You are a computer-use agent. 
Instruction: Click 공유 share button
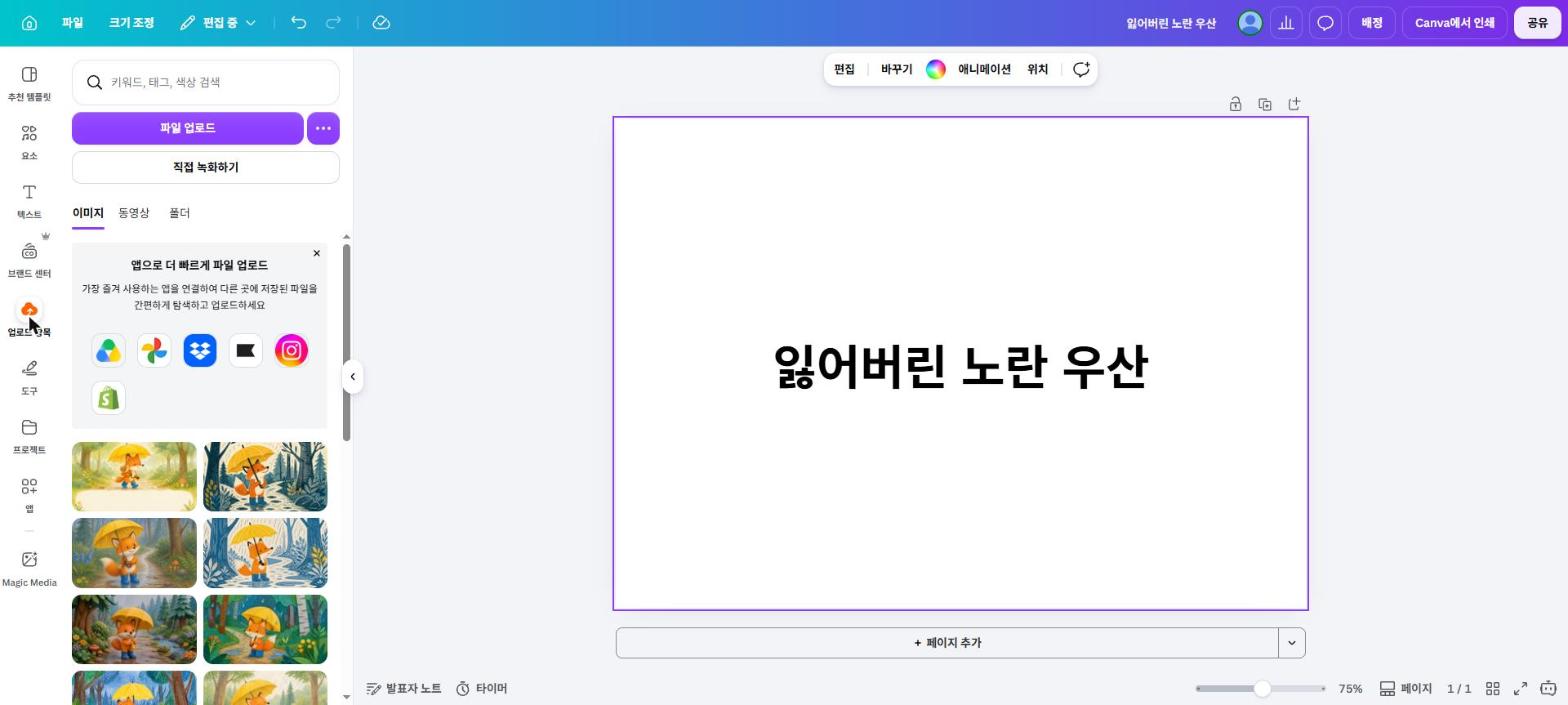pos(1538,23)
